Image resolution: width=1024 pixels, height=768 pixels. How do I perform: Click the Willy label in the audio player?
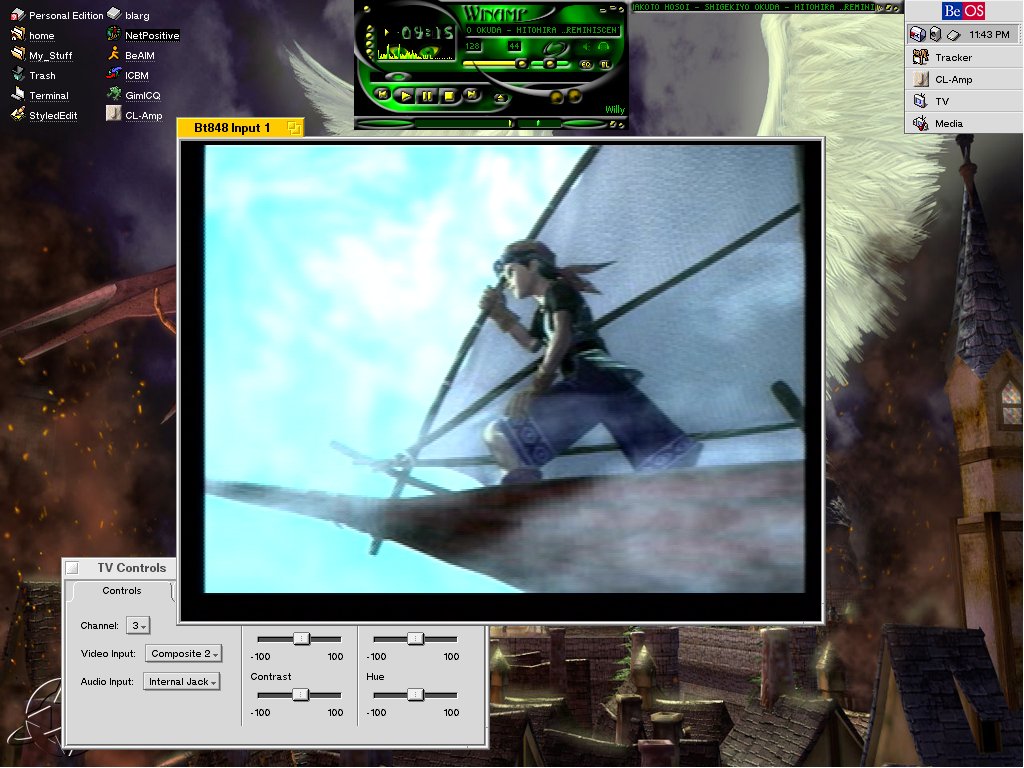pyautogui.click(x=615, y=110)
